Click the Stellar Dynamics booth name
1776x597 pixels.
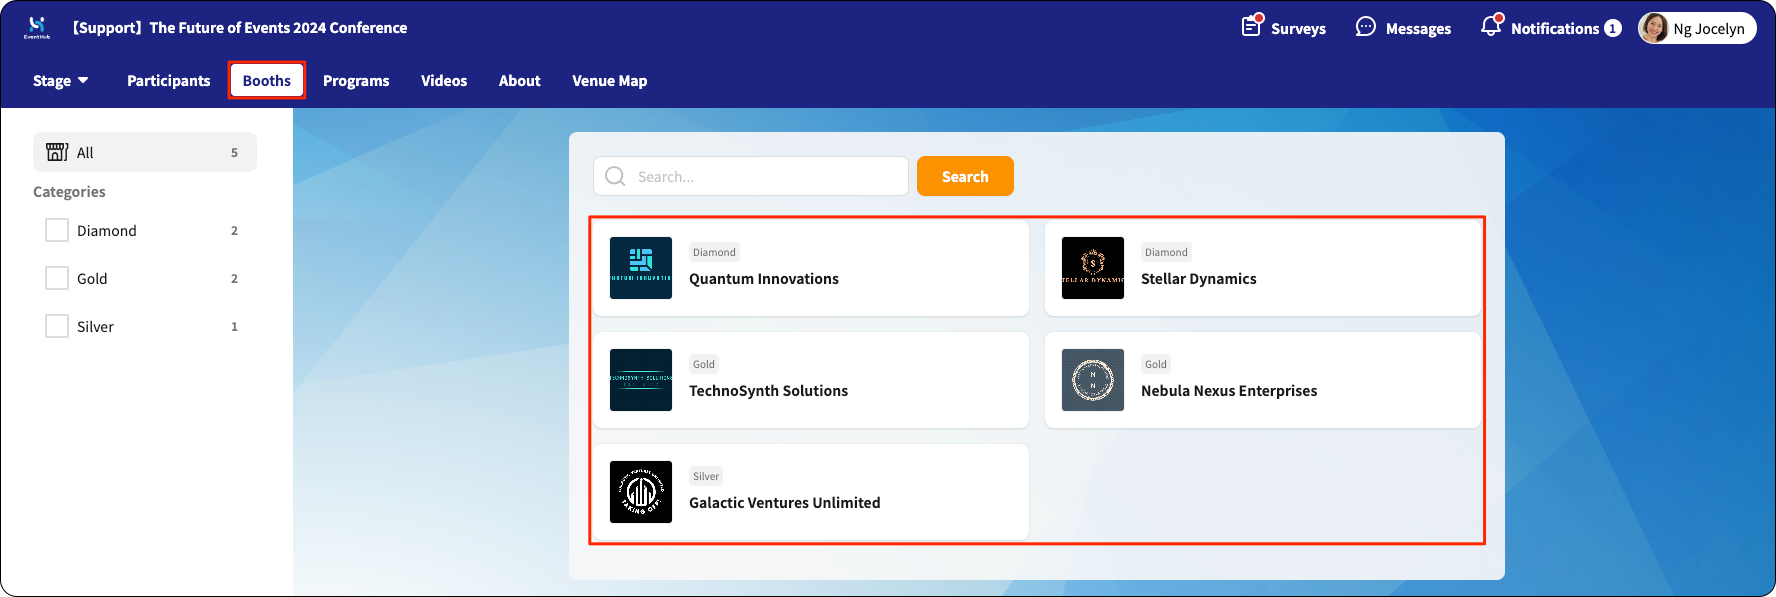click(x=1199, y=279)
